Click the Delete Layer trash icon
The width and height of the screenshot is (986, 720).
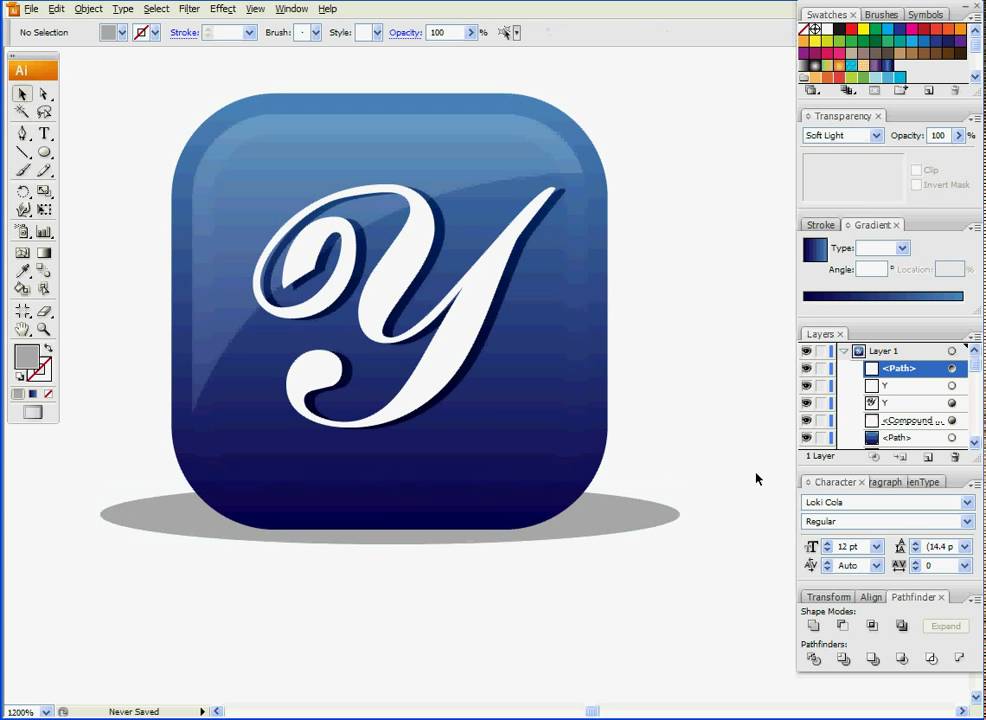(x=955, y=457)
